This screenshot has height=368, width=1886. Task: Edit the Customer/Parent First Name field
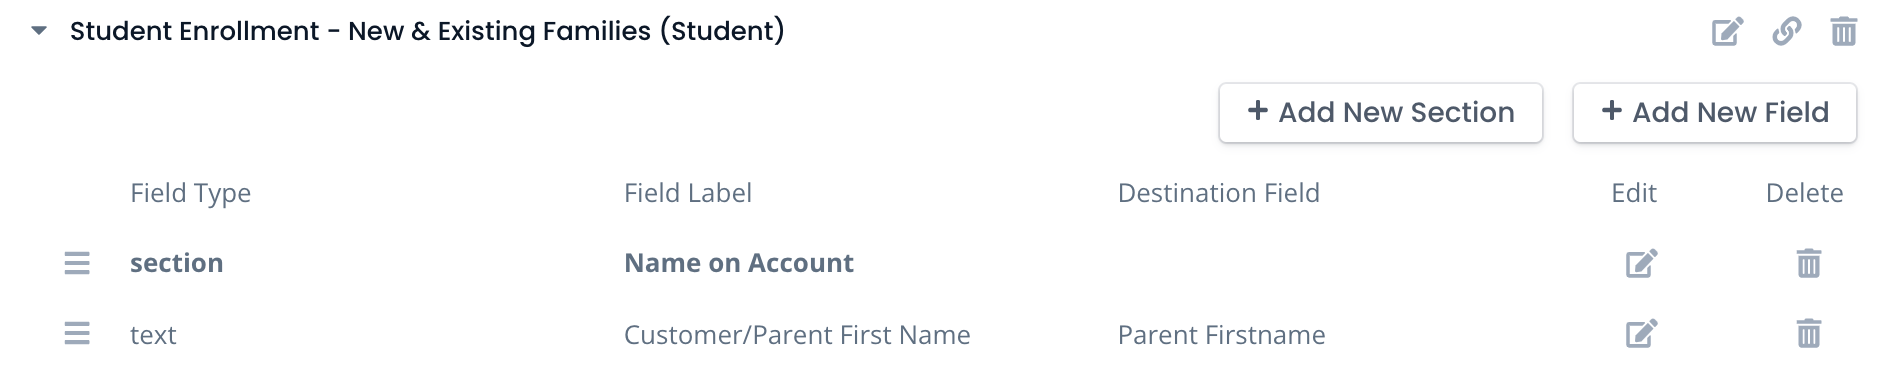click(x=1641, y=333)
